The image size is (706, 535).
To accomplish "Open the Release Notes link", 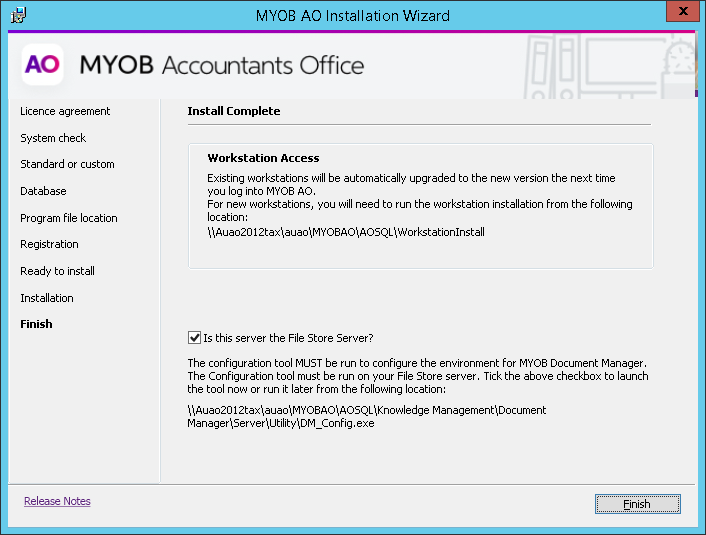I will tap(57, 501).
